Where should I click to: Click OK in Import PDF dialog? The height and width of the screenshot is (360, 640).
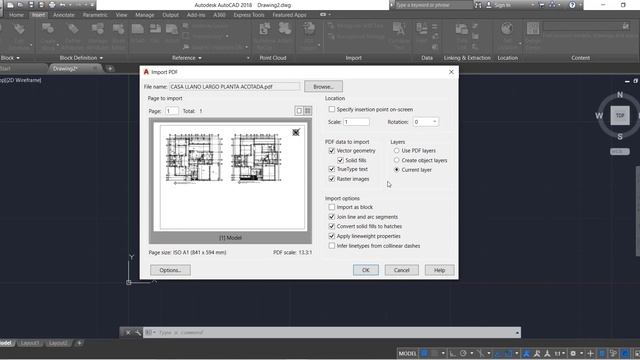[366, 270]
